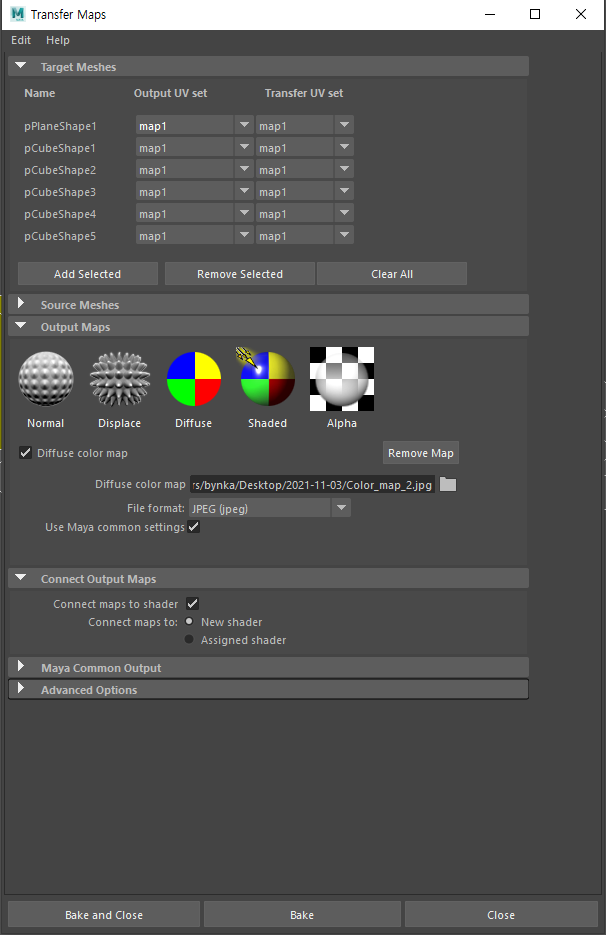Select the pCubeShape3 mesh name
Screen dimensions: 606x935
pyautogui.click(x=60, y=192)
